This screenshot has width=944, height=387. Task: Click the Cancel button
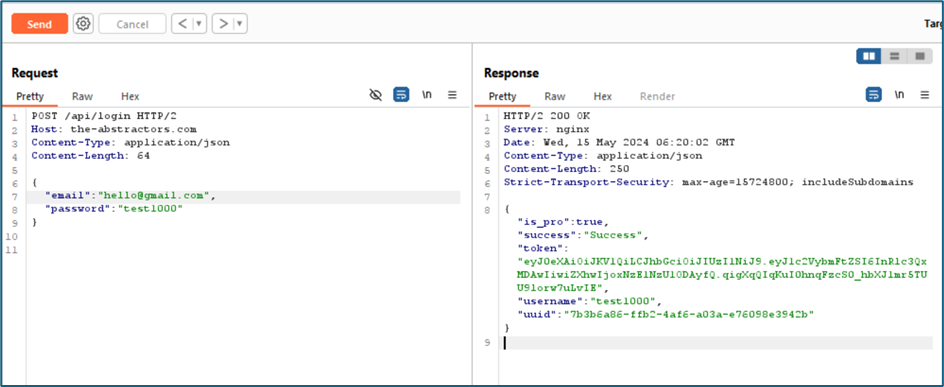tap(132, 24)
